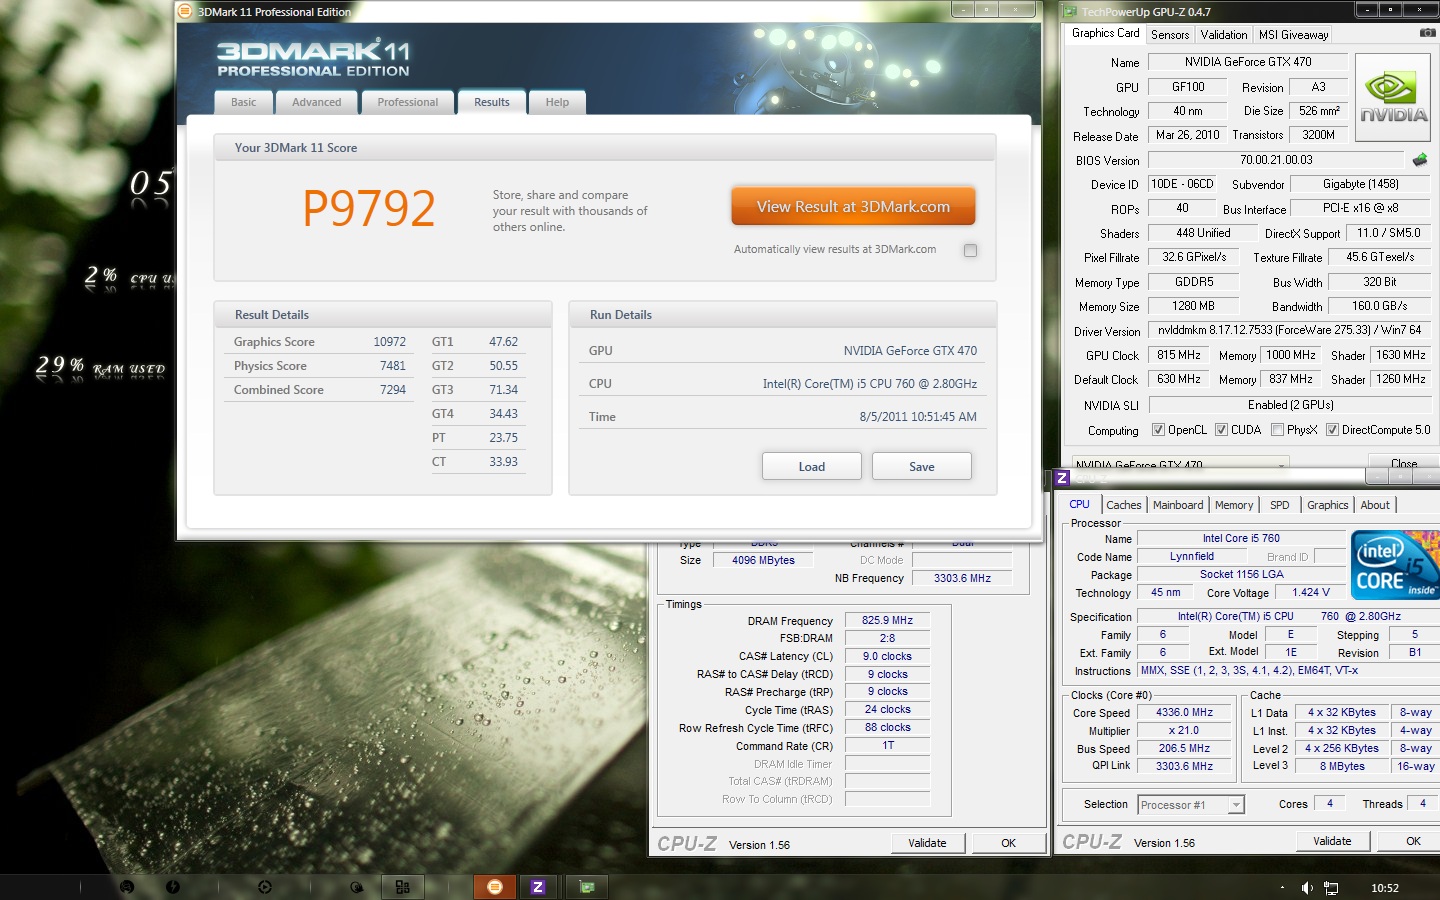1440x900 pixels.
Task: Click the 3DMark 11 title bar icon
Action: pyautogui.click(x=184, y=12)
